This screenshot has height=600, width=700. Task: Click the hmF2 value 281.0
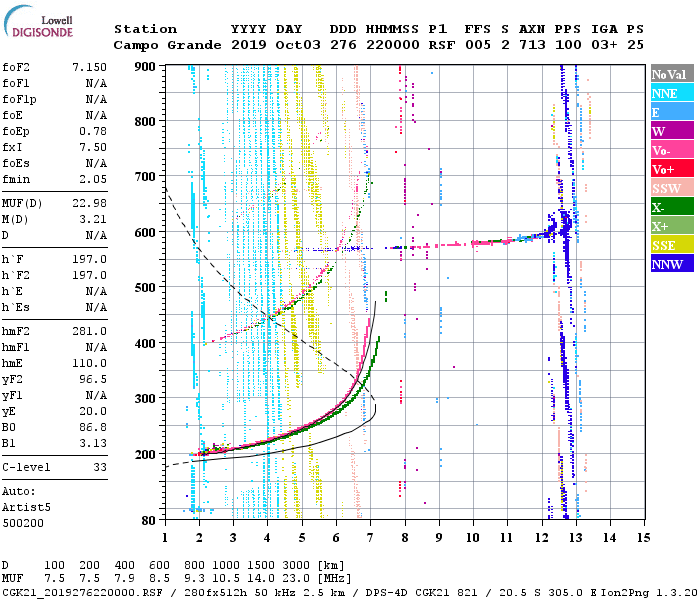[90, 331]
